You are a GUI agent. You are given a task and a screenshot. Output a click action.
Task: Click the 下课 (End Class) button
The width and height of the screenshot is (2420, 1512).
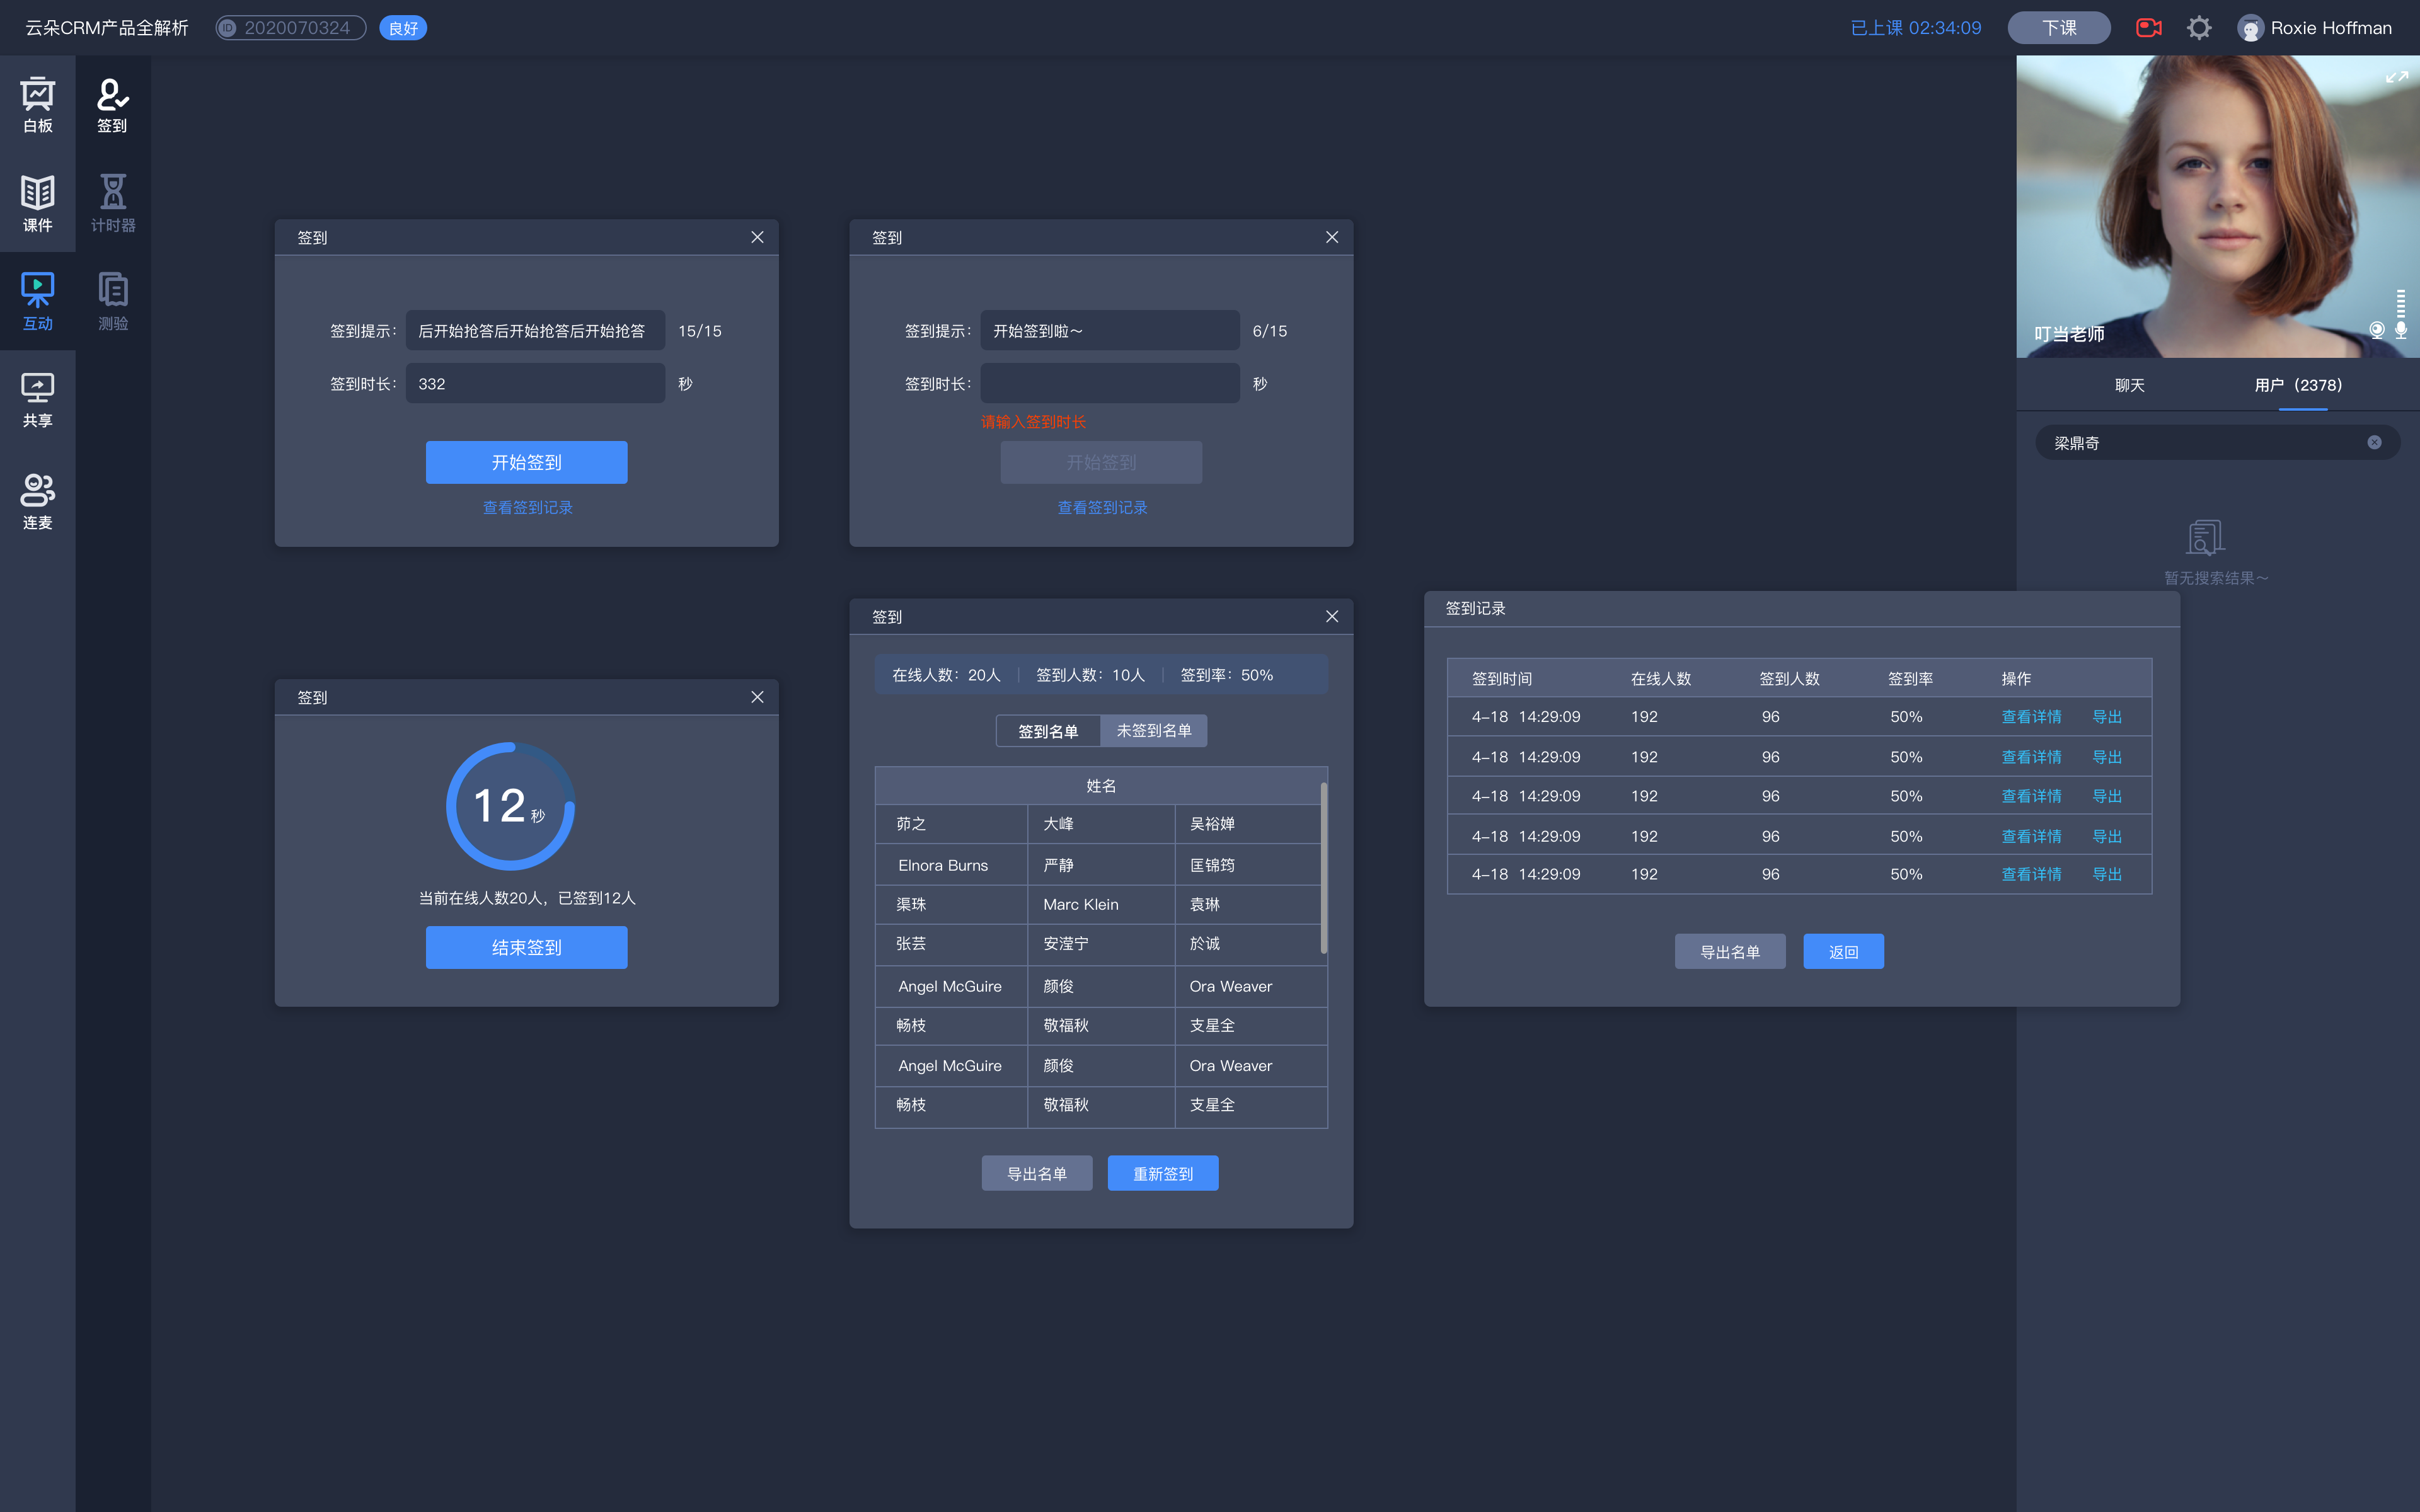click(x=2058, y=26)
